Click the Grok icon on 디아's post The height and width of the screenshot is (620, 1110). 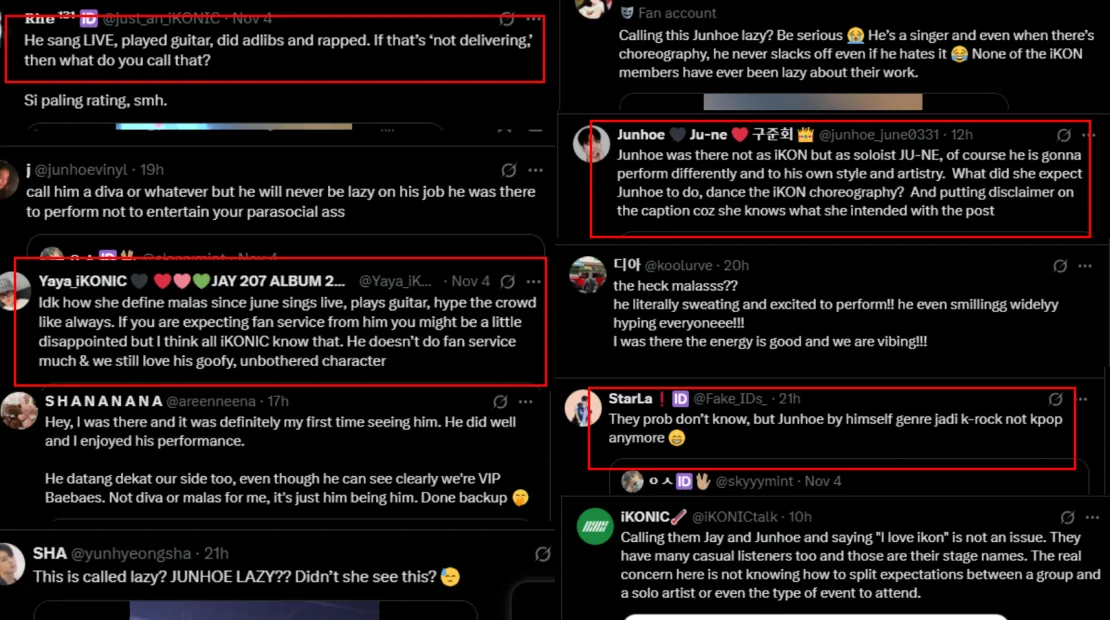point(1060,265)
